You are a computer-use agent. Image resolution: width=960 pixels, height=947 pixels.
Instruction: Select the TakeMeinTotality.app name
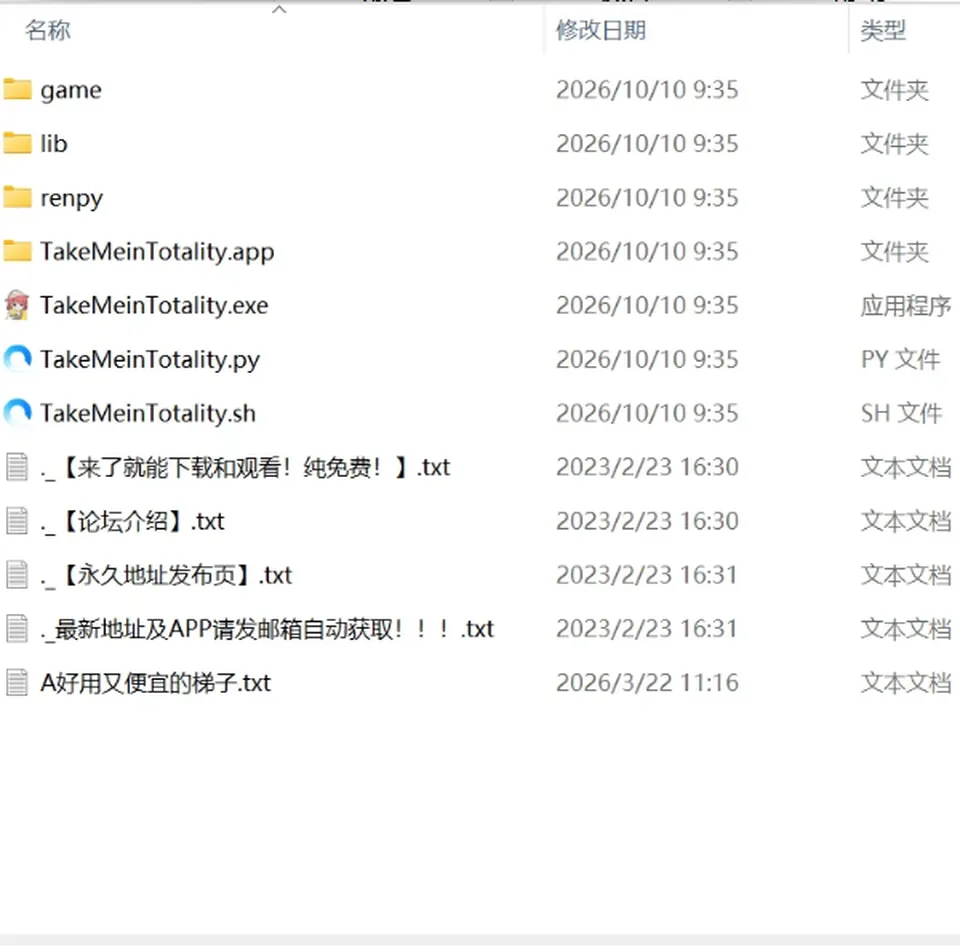pos(157,252)
